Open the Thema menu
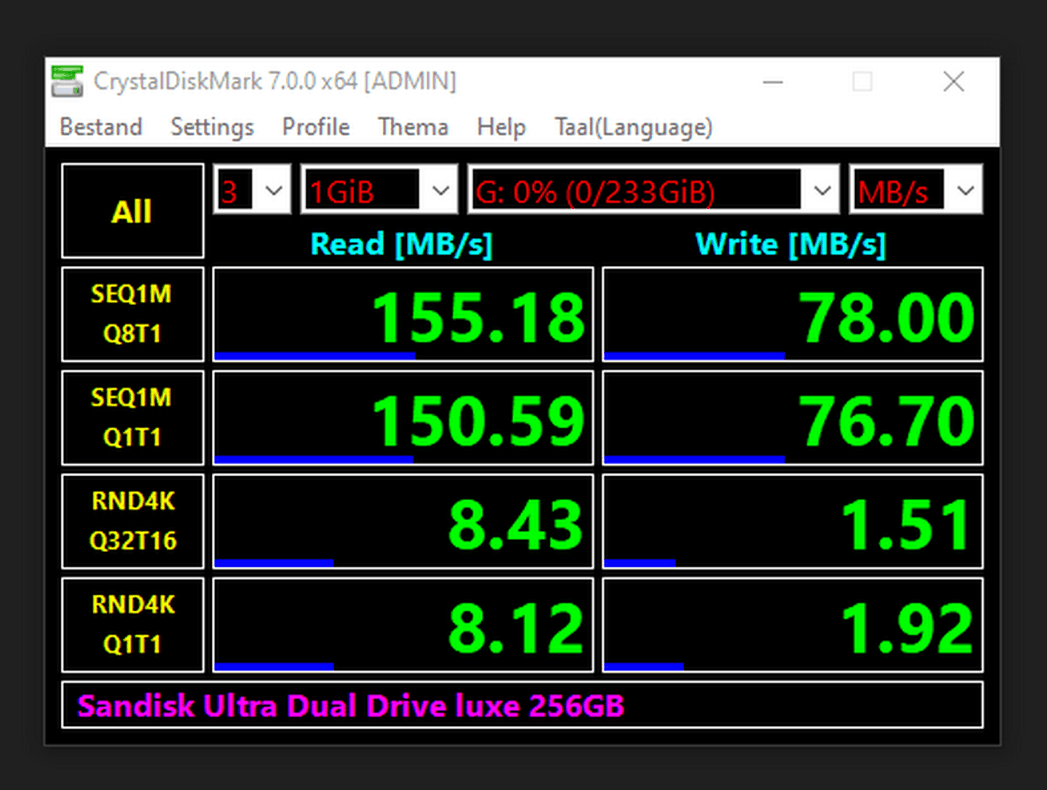This screenshot has width=1047, height=790. tap(413, 127)
